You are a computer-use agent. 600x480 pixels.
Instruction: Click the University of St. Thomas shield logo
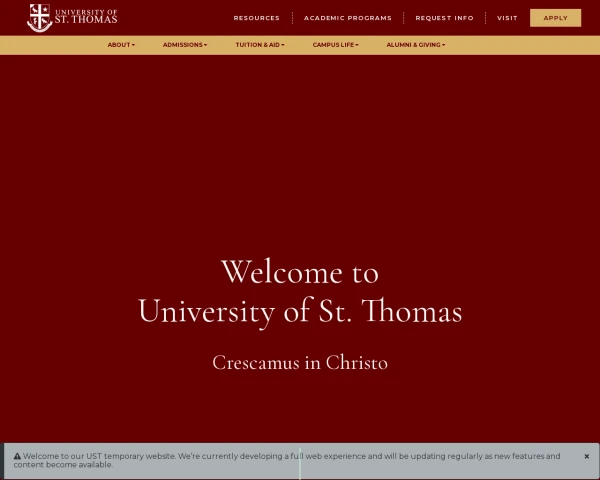[39, 18]
